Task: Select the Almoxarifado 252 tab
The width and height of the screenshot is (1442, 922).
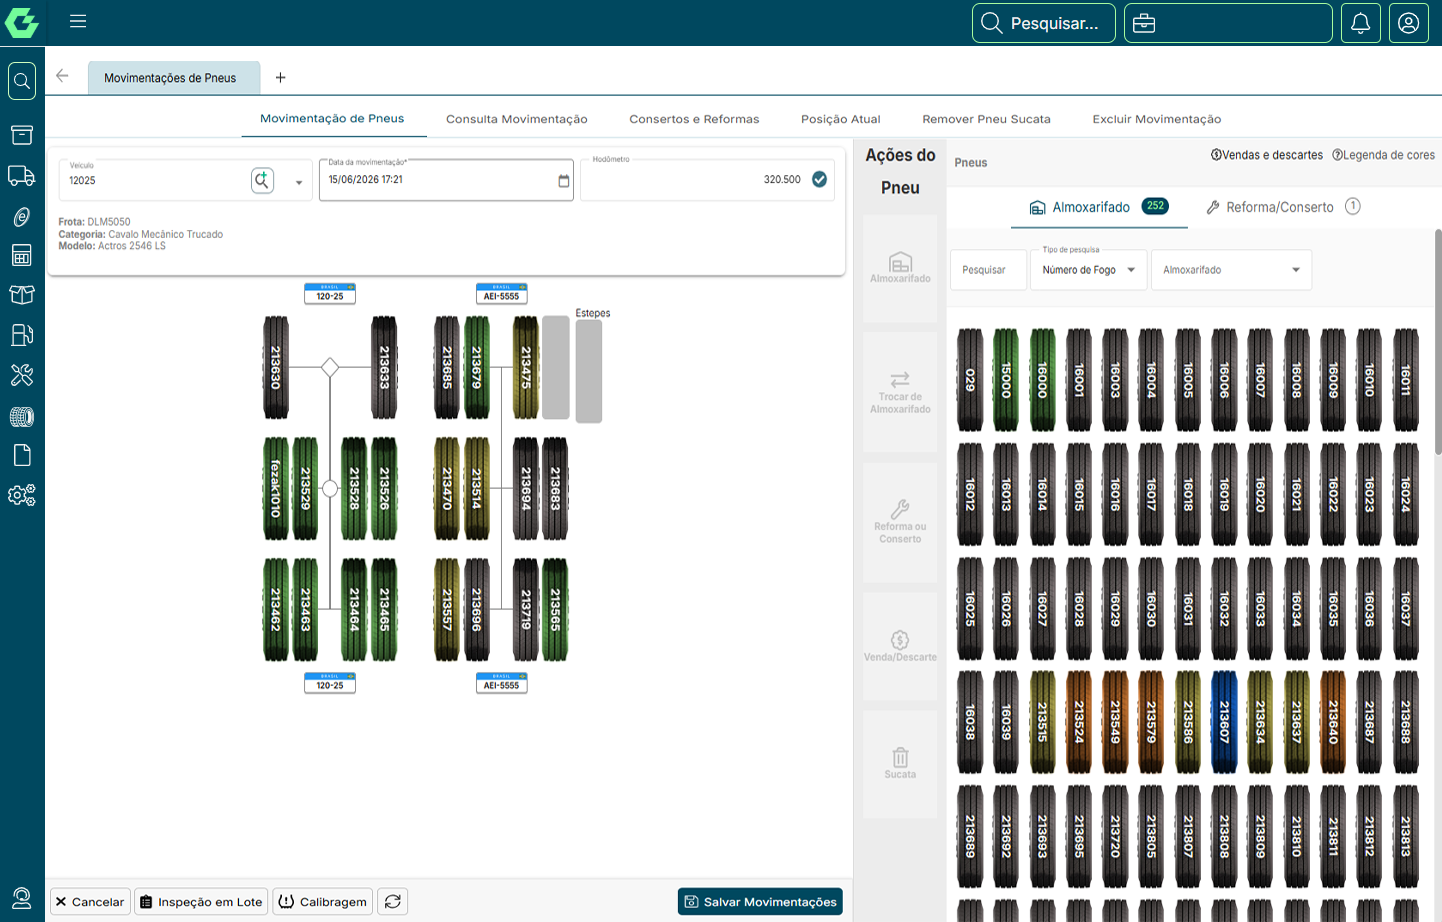Action: point(1098,207)
